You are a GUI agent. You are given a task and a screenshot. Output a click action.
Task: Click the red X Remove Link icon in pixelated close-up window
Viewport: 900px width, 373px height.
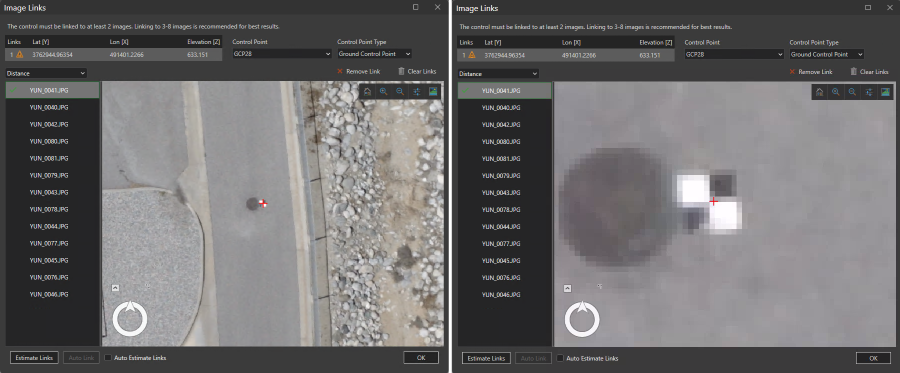tap(792, 72)
